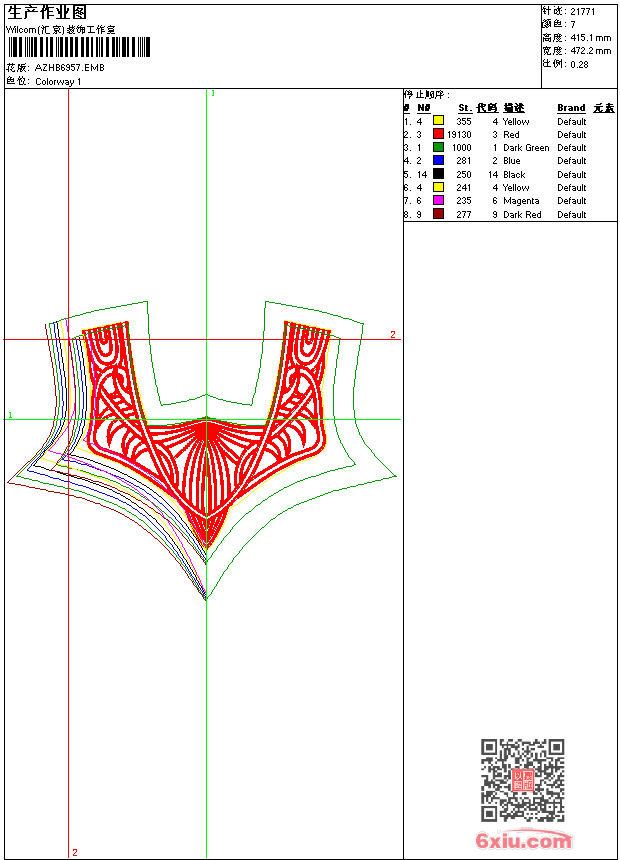Screen dimensions: 620x860
Task: Pick the Blue thread color swatch
Action: coord(438,161)
